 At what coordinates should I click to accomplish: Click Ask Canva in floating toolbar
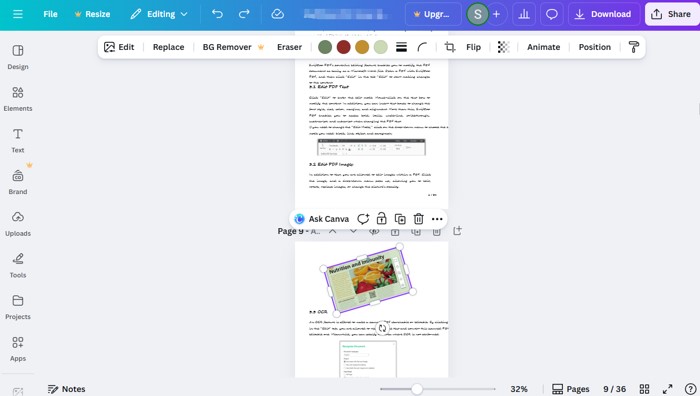click(322, 219)
